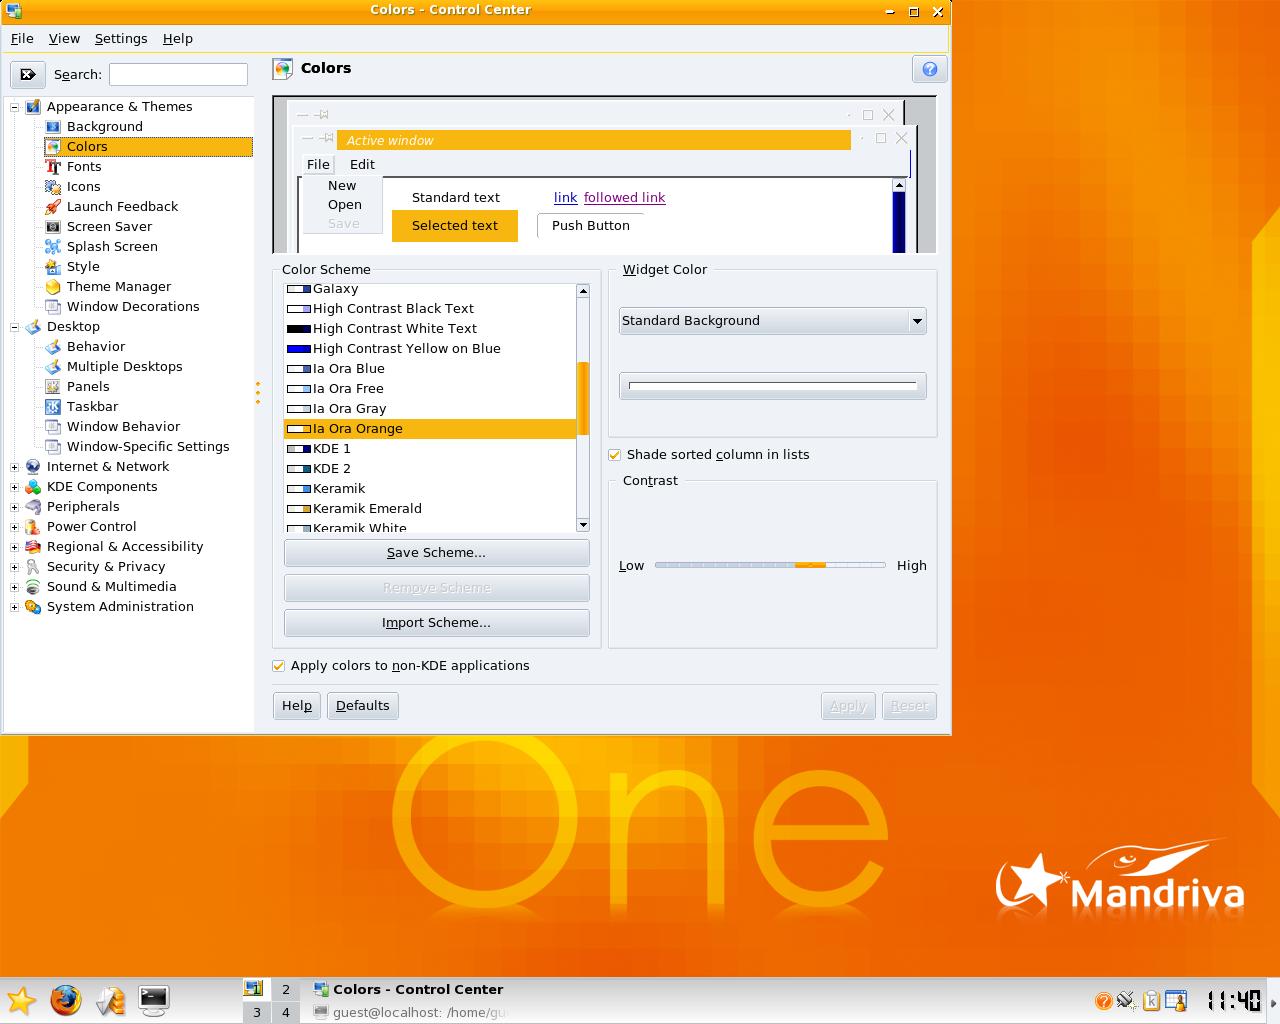Click the followed link in the preview

(625, 198)
